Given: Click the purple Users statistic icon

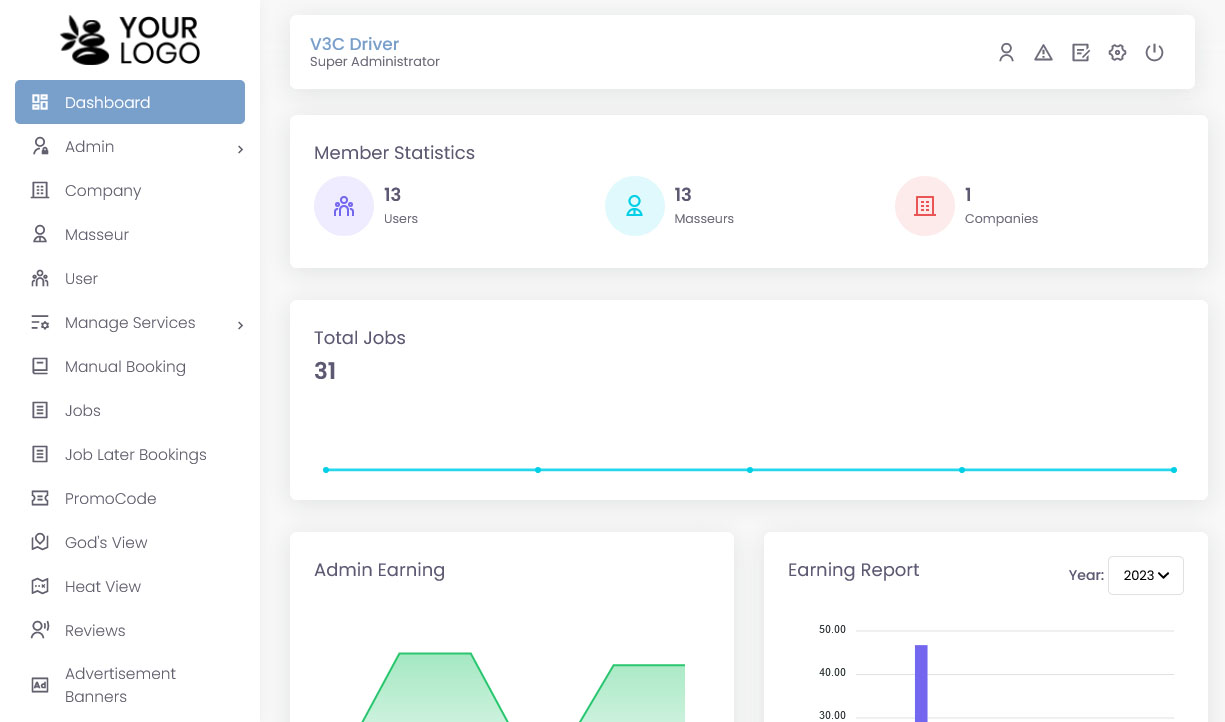Looking at the screenshot, I should tap(344, 206).
